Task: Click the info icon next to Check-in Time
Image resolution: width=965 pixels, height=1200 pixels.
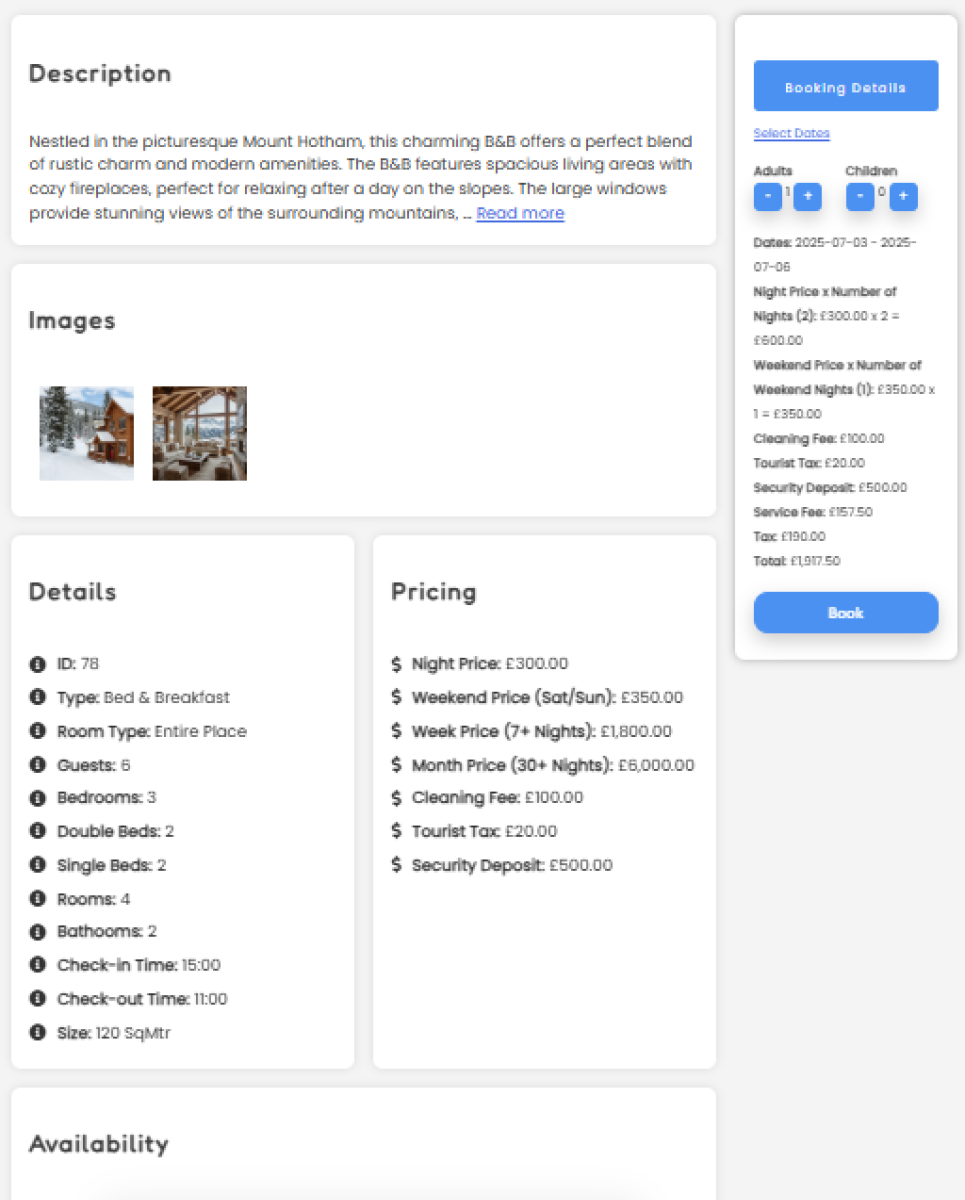Action: tap(38, 965)
